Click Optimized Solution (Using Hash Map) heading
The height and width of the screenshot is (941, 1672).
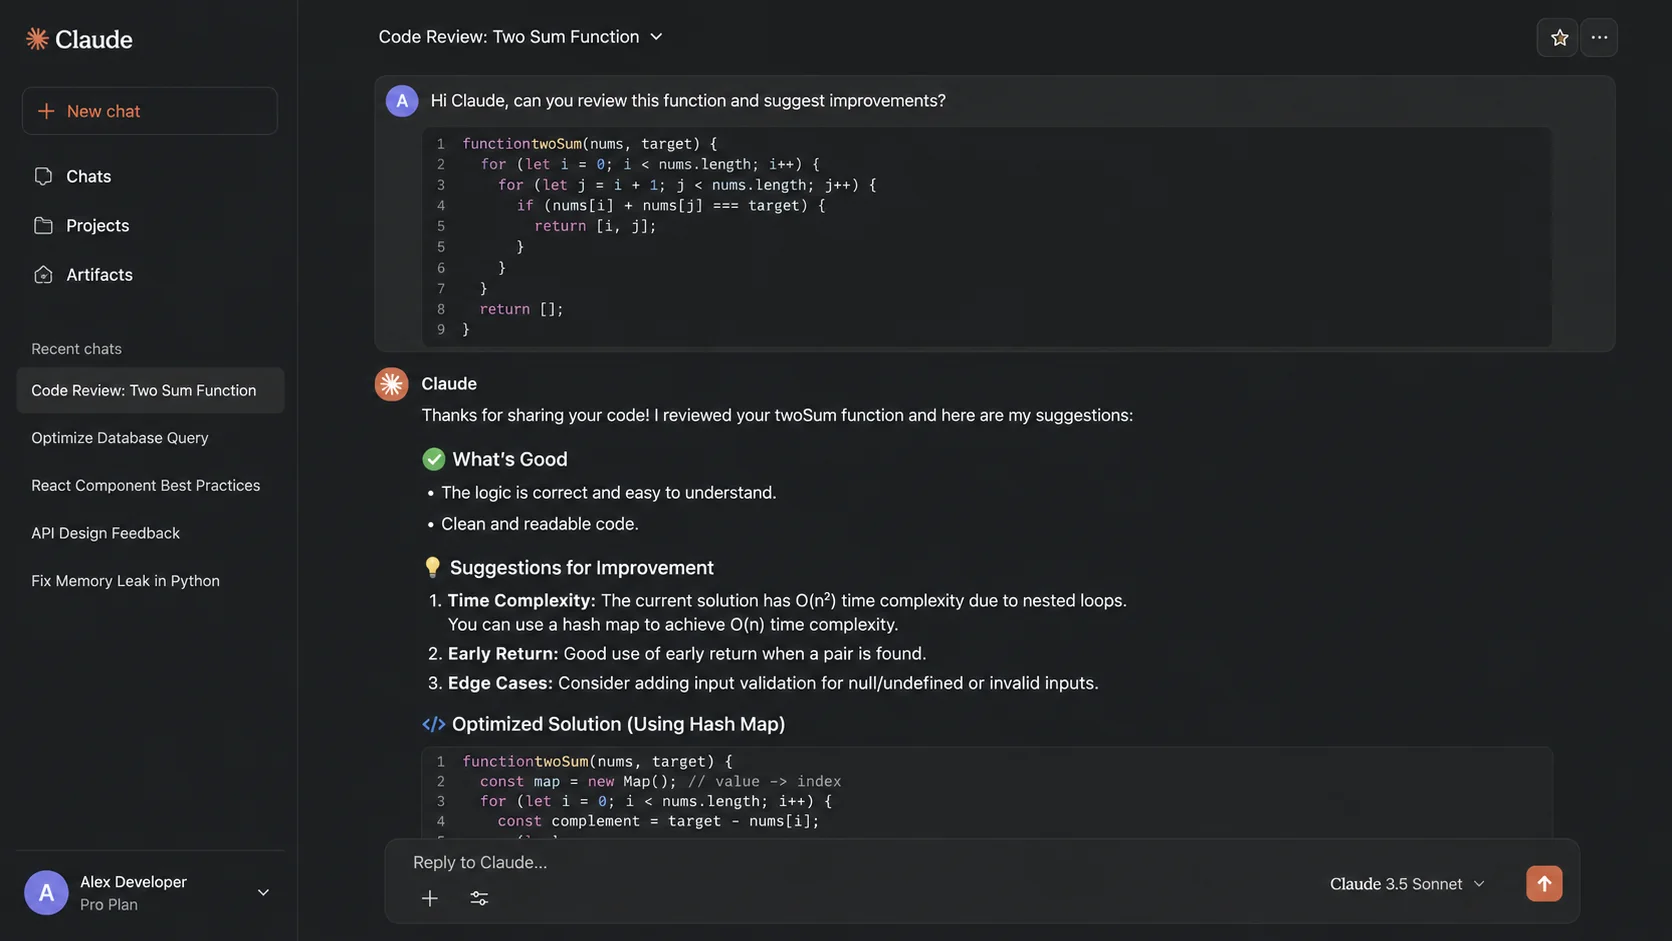pos(618,724)
